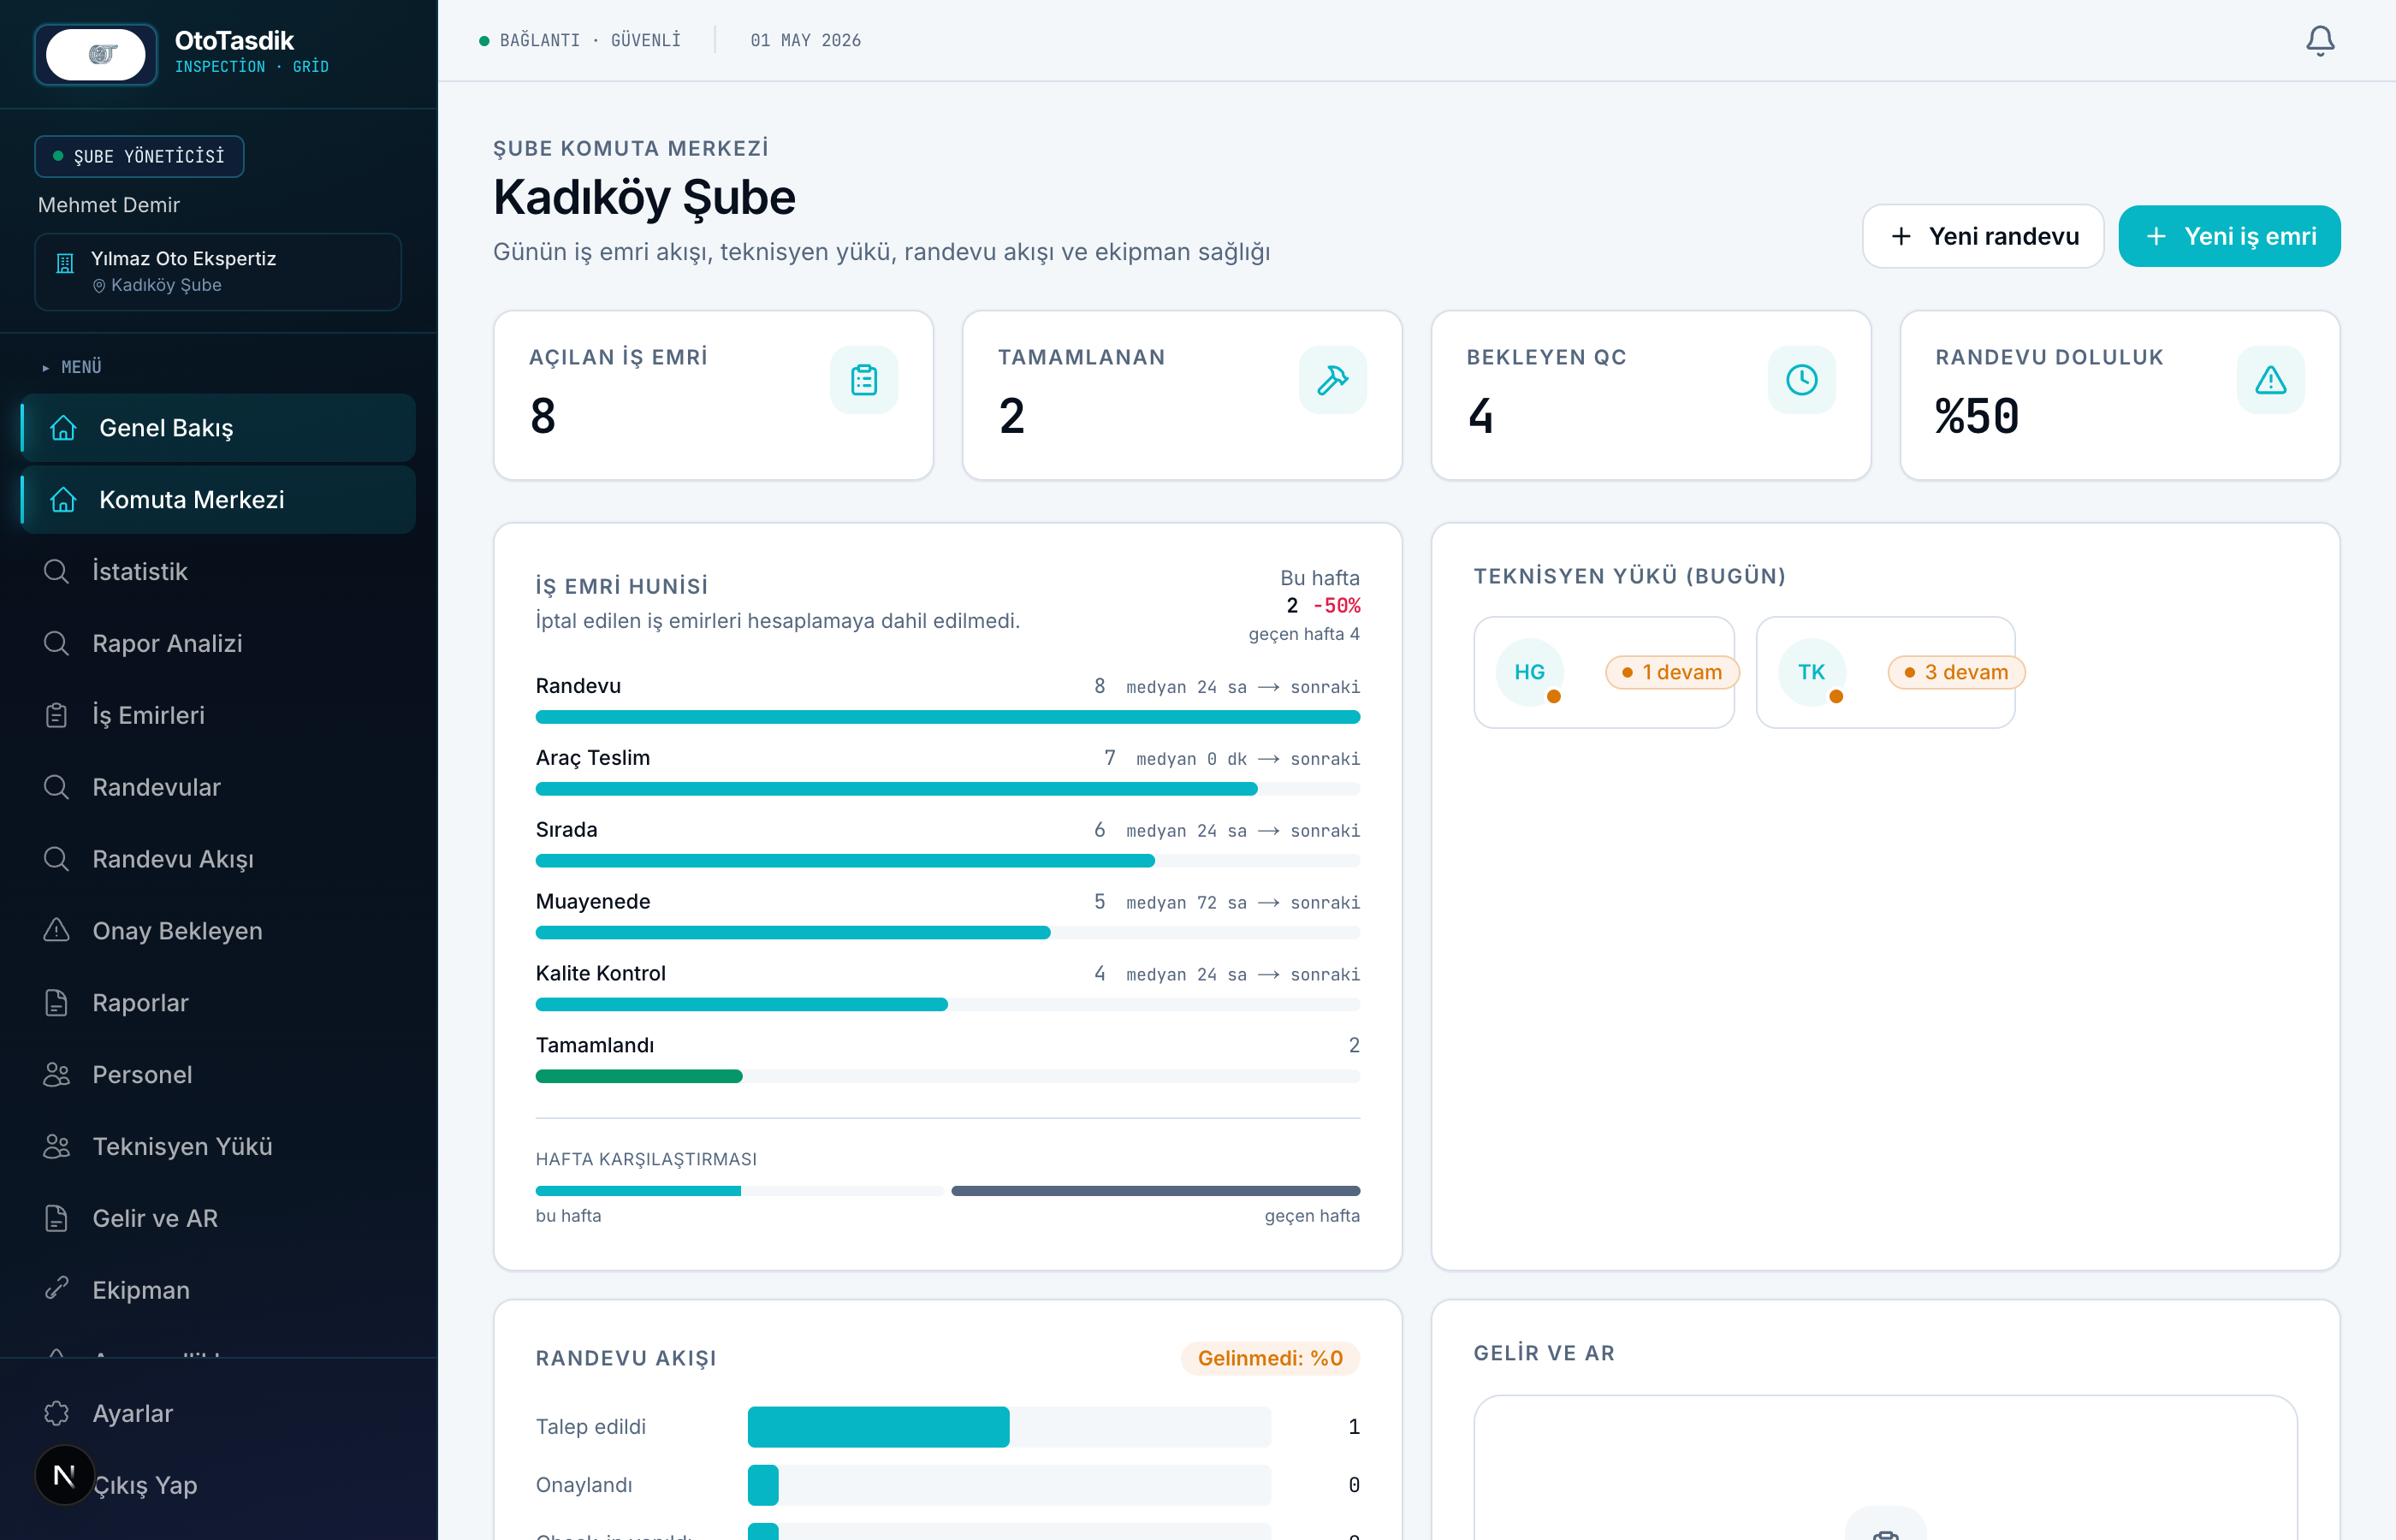The image size is (2396, 1540).
Task: Click the 3 devam status pill
Action: coord(1956,672)
